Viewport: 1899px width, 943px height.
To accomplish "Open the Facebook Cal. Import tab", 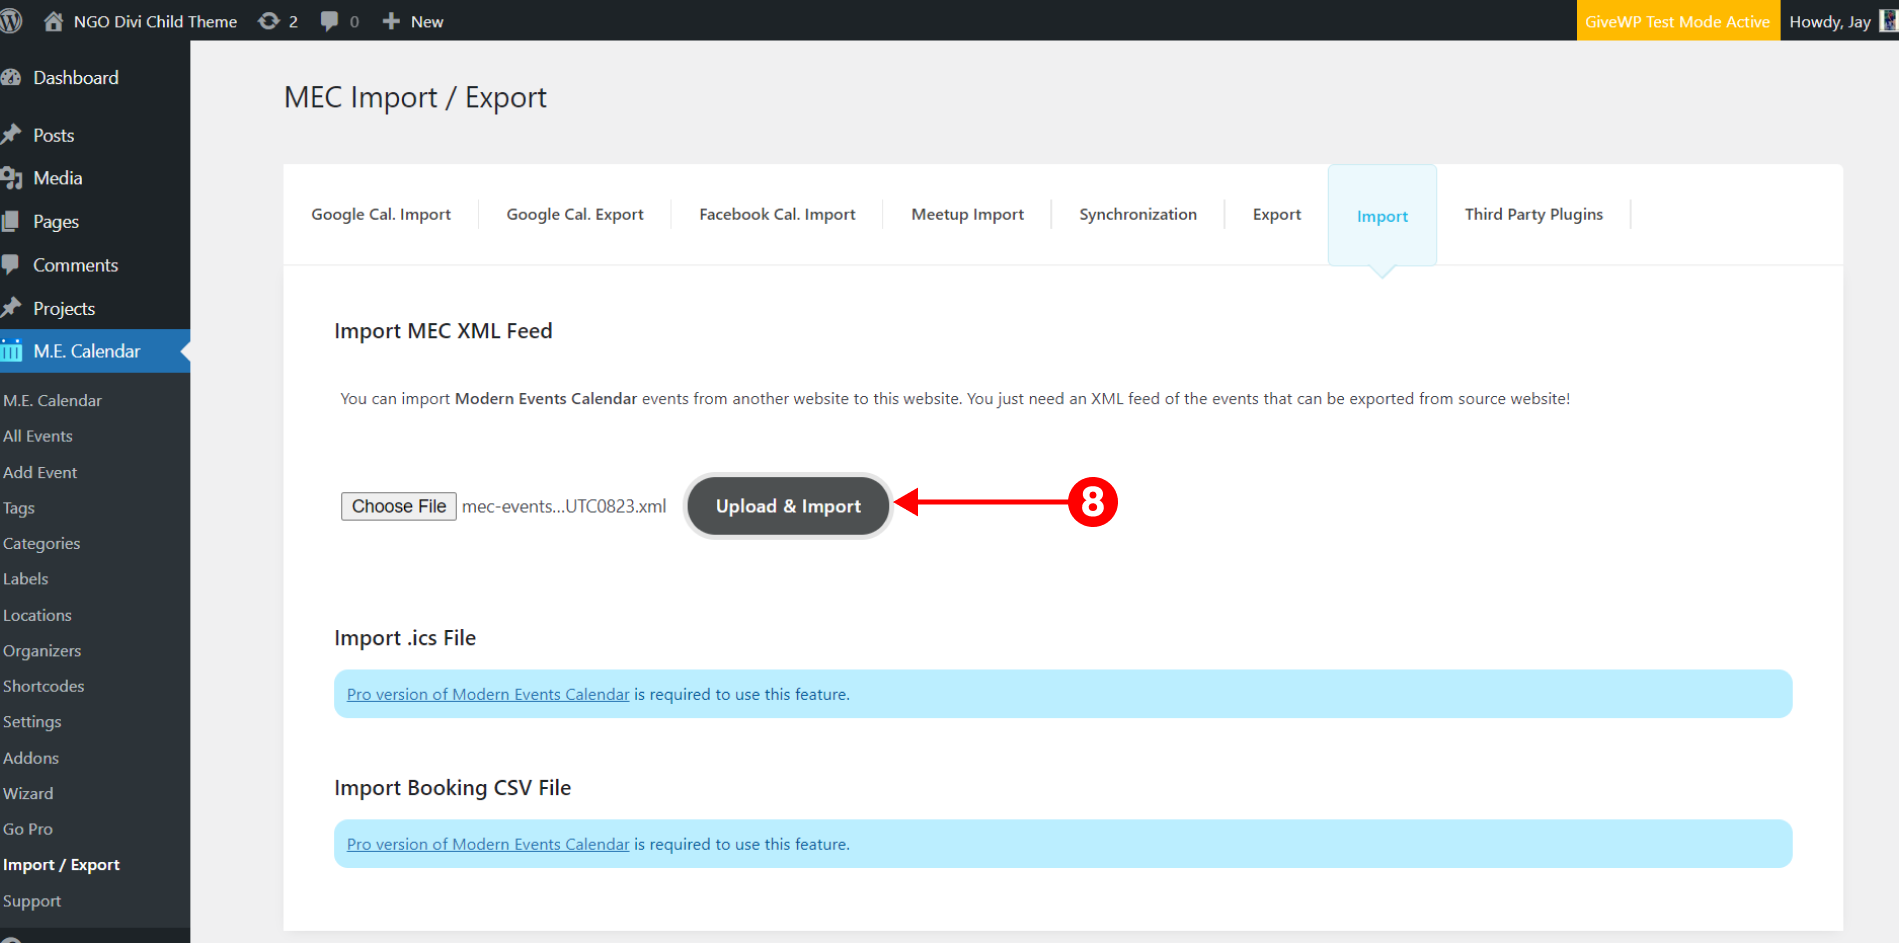I will pyautogui.click(x=777, y=214).
